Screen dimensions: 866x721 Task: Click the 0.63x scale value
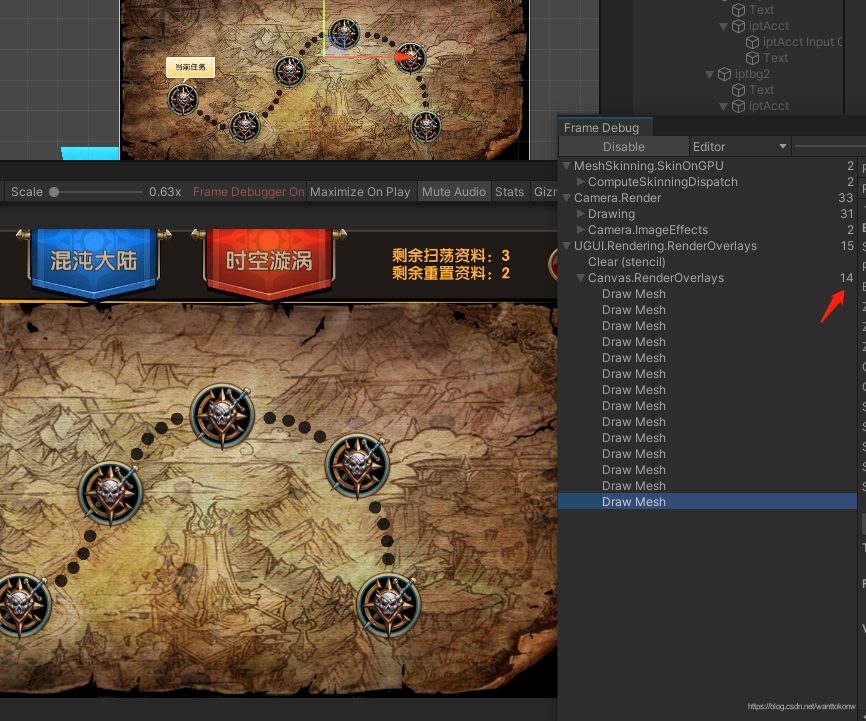pos(165,192)
